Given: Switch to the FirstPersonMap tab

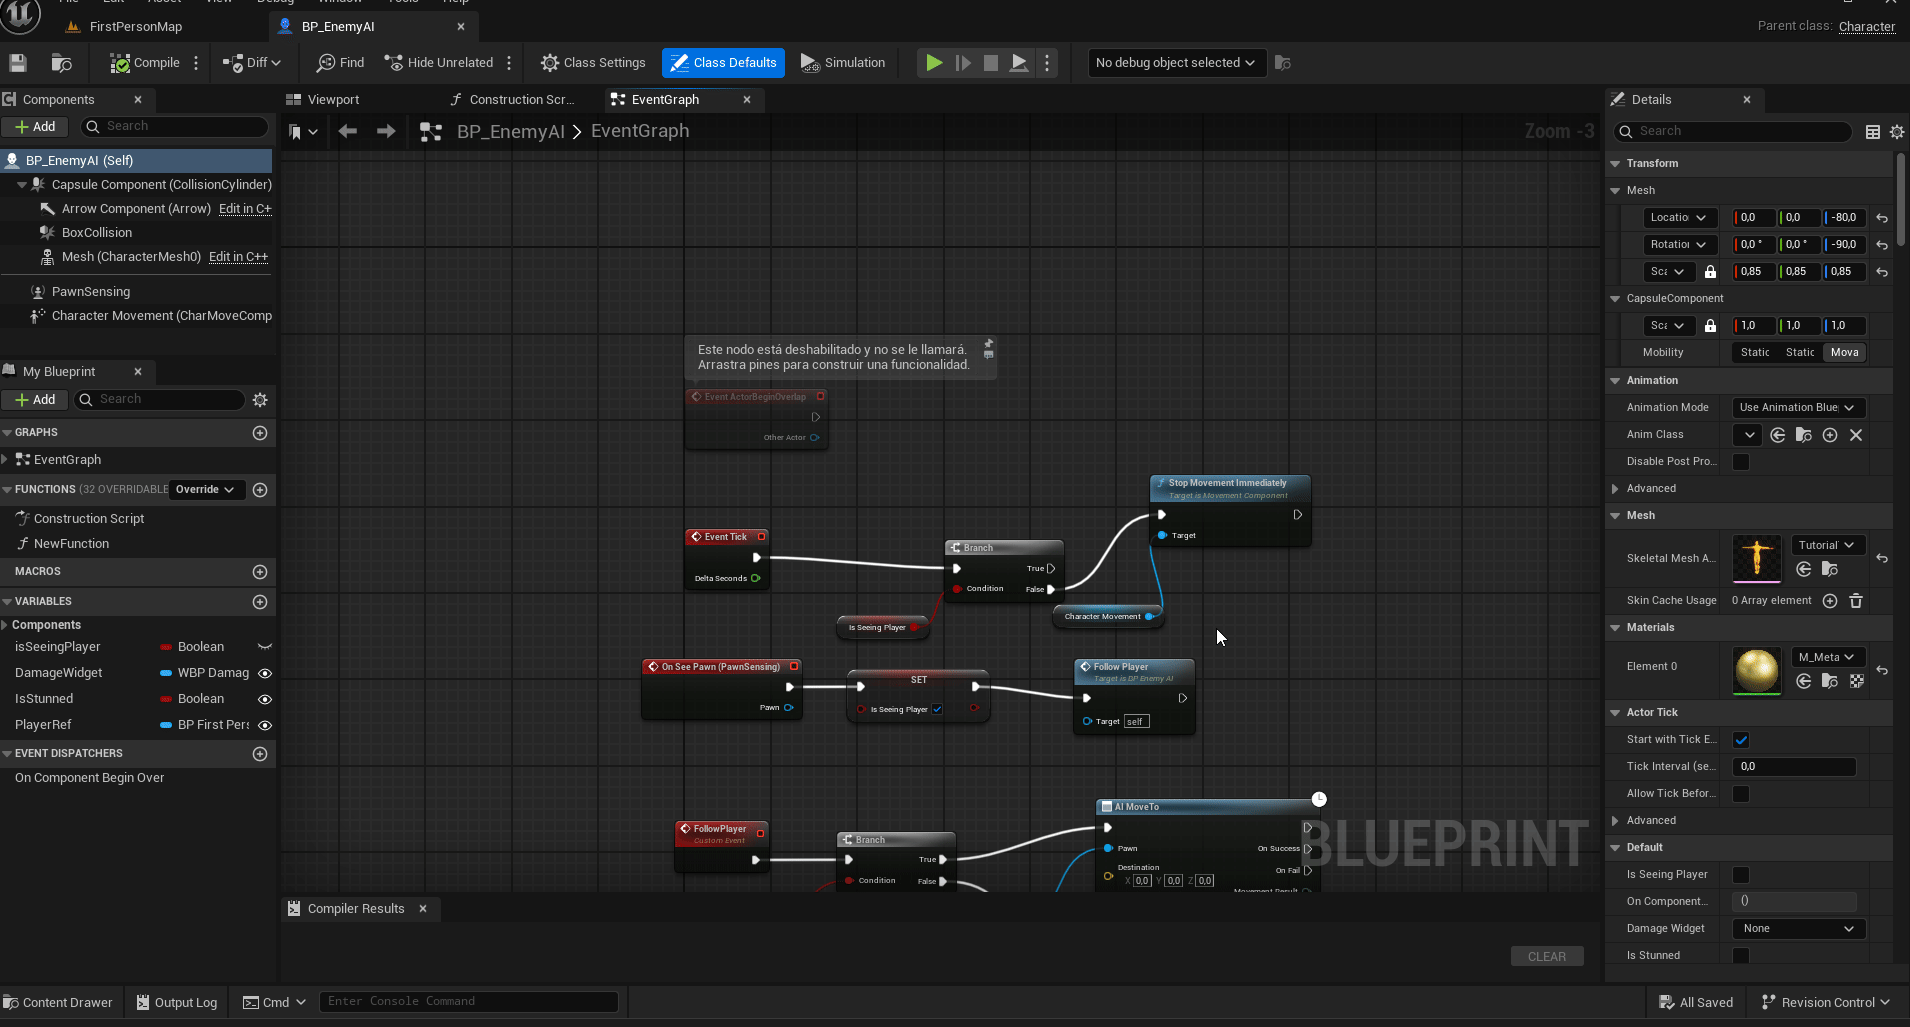Looking at the screenshot, I should 135,27.
